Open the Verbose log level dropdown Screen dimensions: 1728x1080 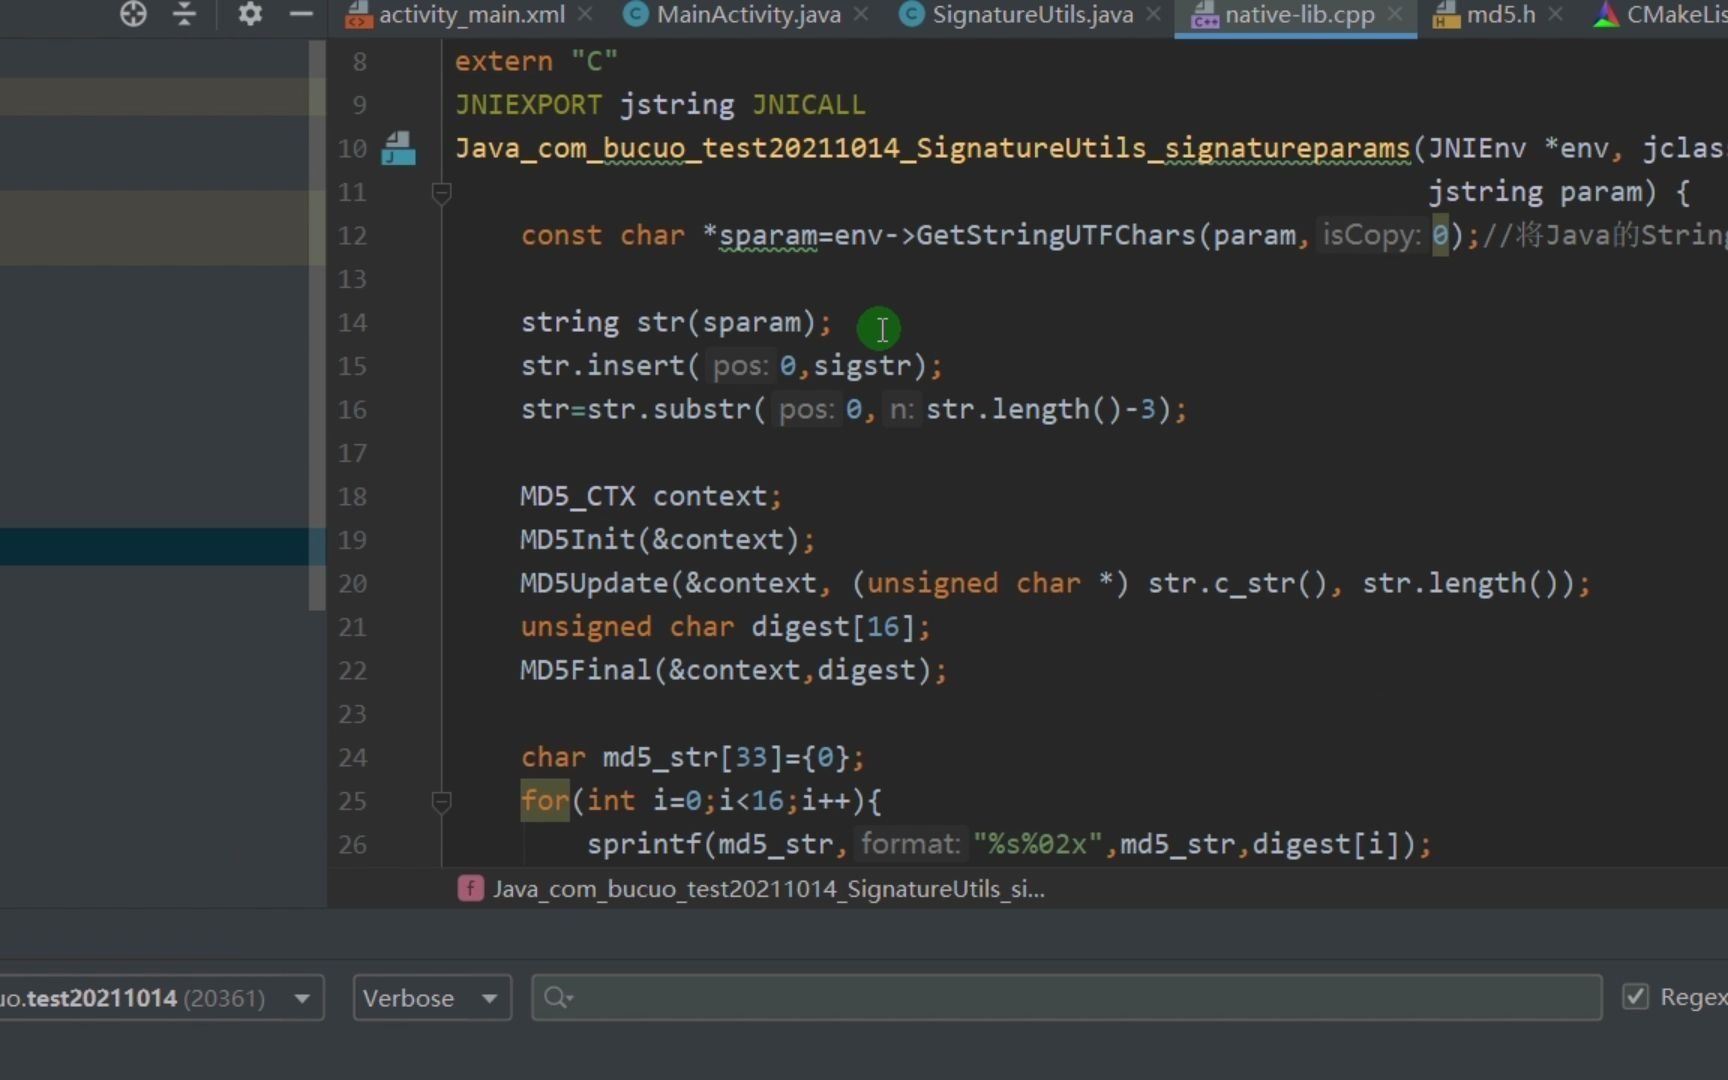(432, 998)
